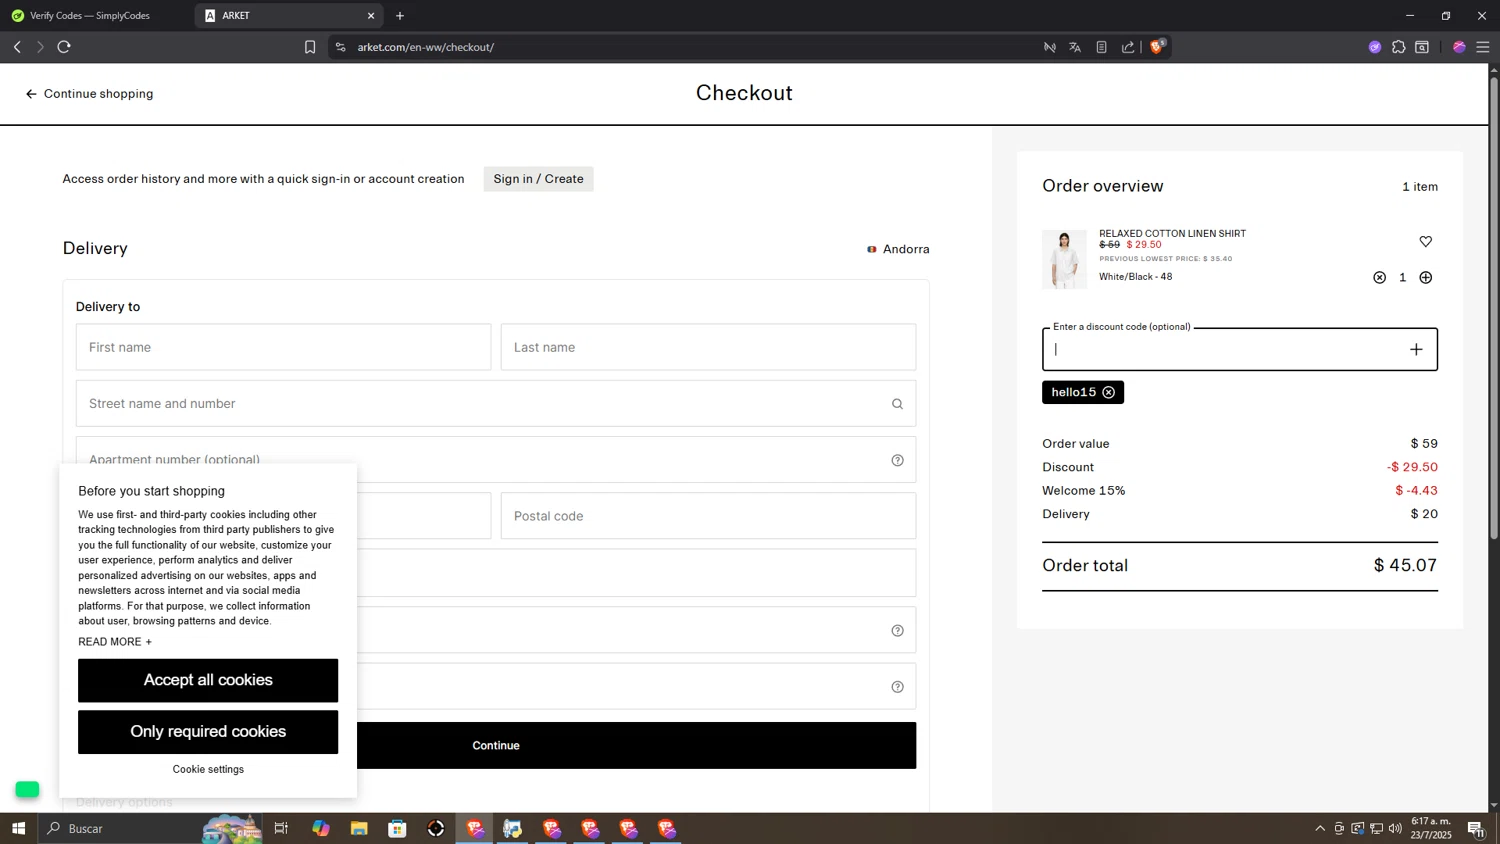Click the Last name field
The height and width of the screenshot is (844, 1500).
point(708,347)
